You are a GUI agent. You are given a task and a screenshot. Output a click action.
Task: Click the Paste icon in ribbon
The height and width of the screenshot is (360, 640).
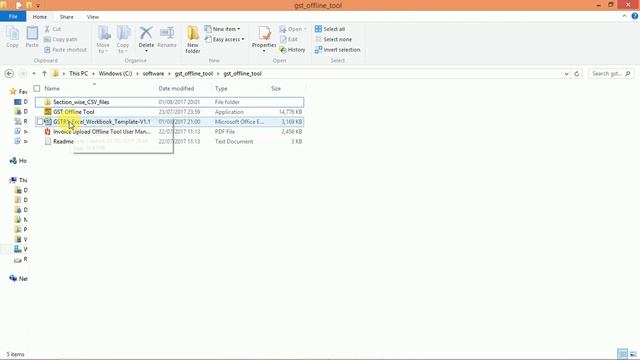click(x=32, y=37)
